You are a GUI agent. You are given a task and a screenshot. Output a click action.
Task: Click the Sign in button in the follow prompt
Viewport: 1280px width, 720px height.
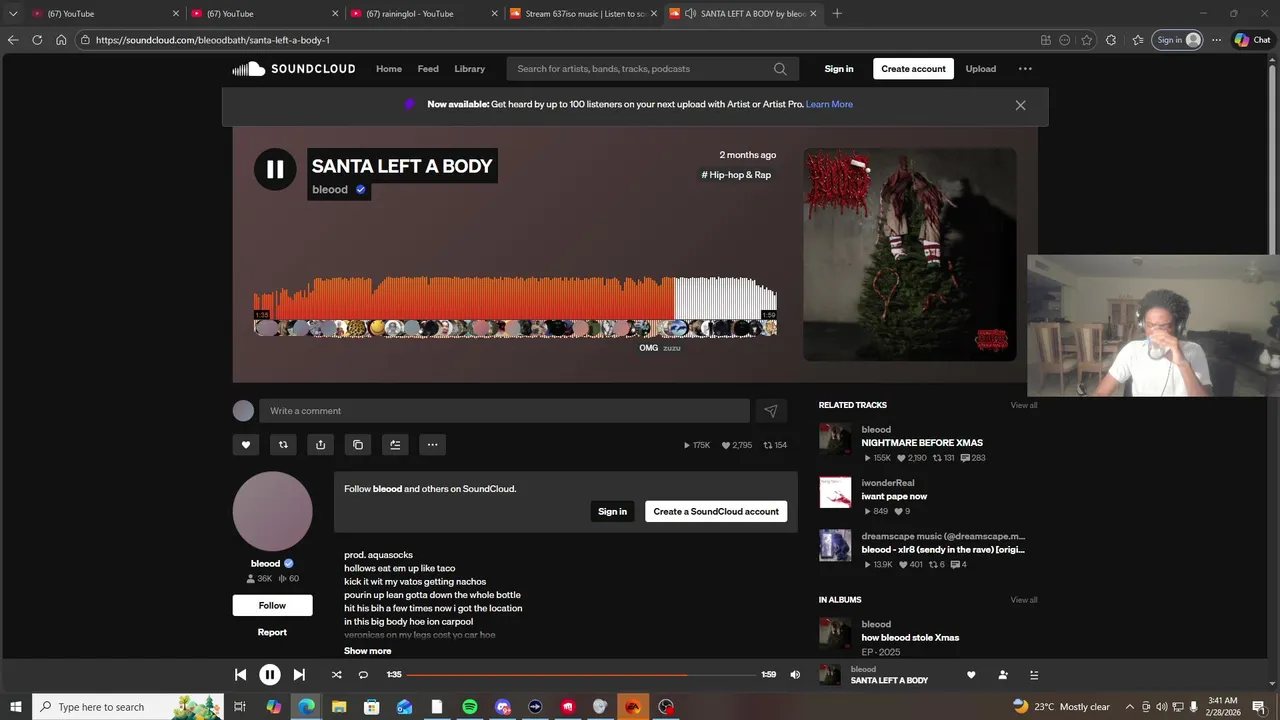[x=612, y=511]
